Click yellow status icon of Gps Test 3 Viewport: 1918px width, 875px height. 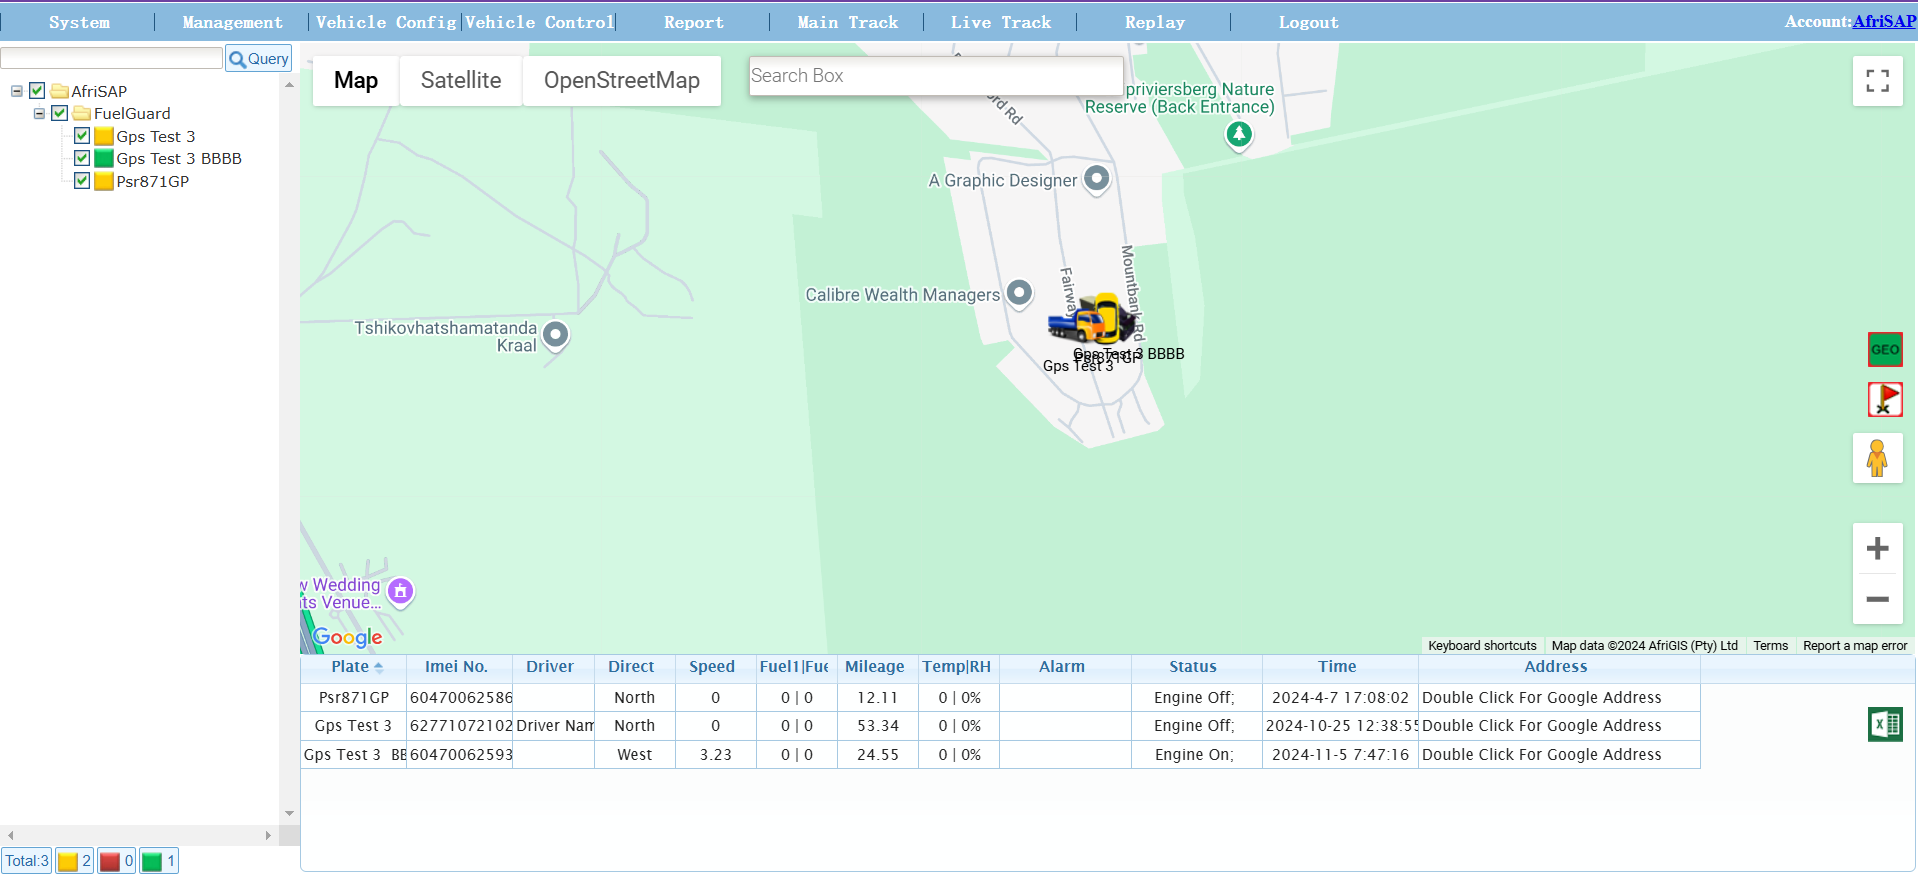tap(104, 136)
